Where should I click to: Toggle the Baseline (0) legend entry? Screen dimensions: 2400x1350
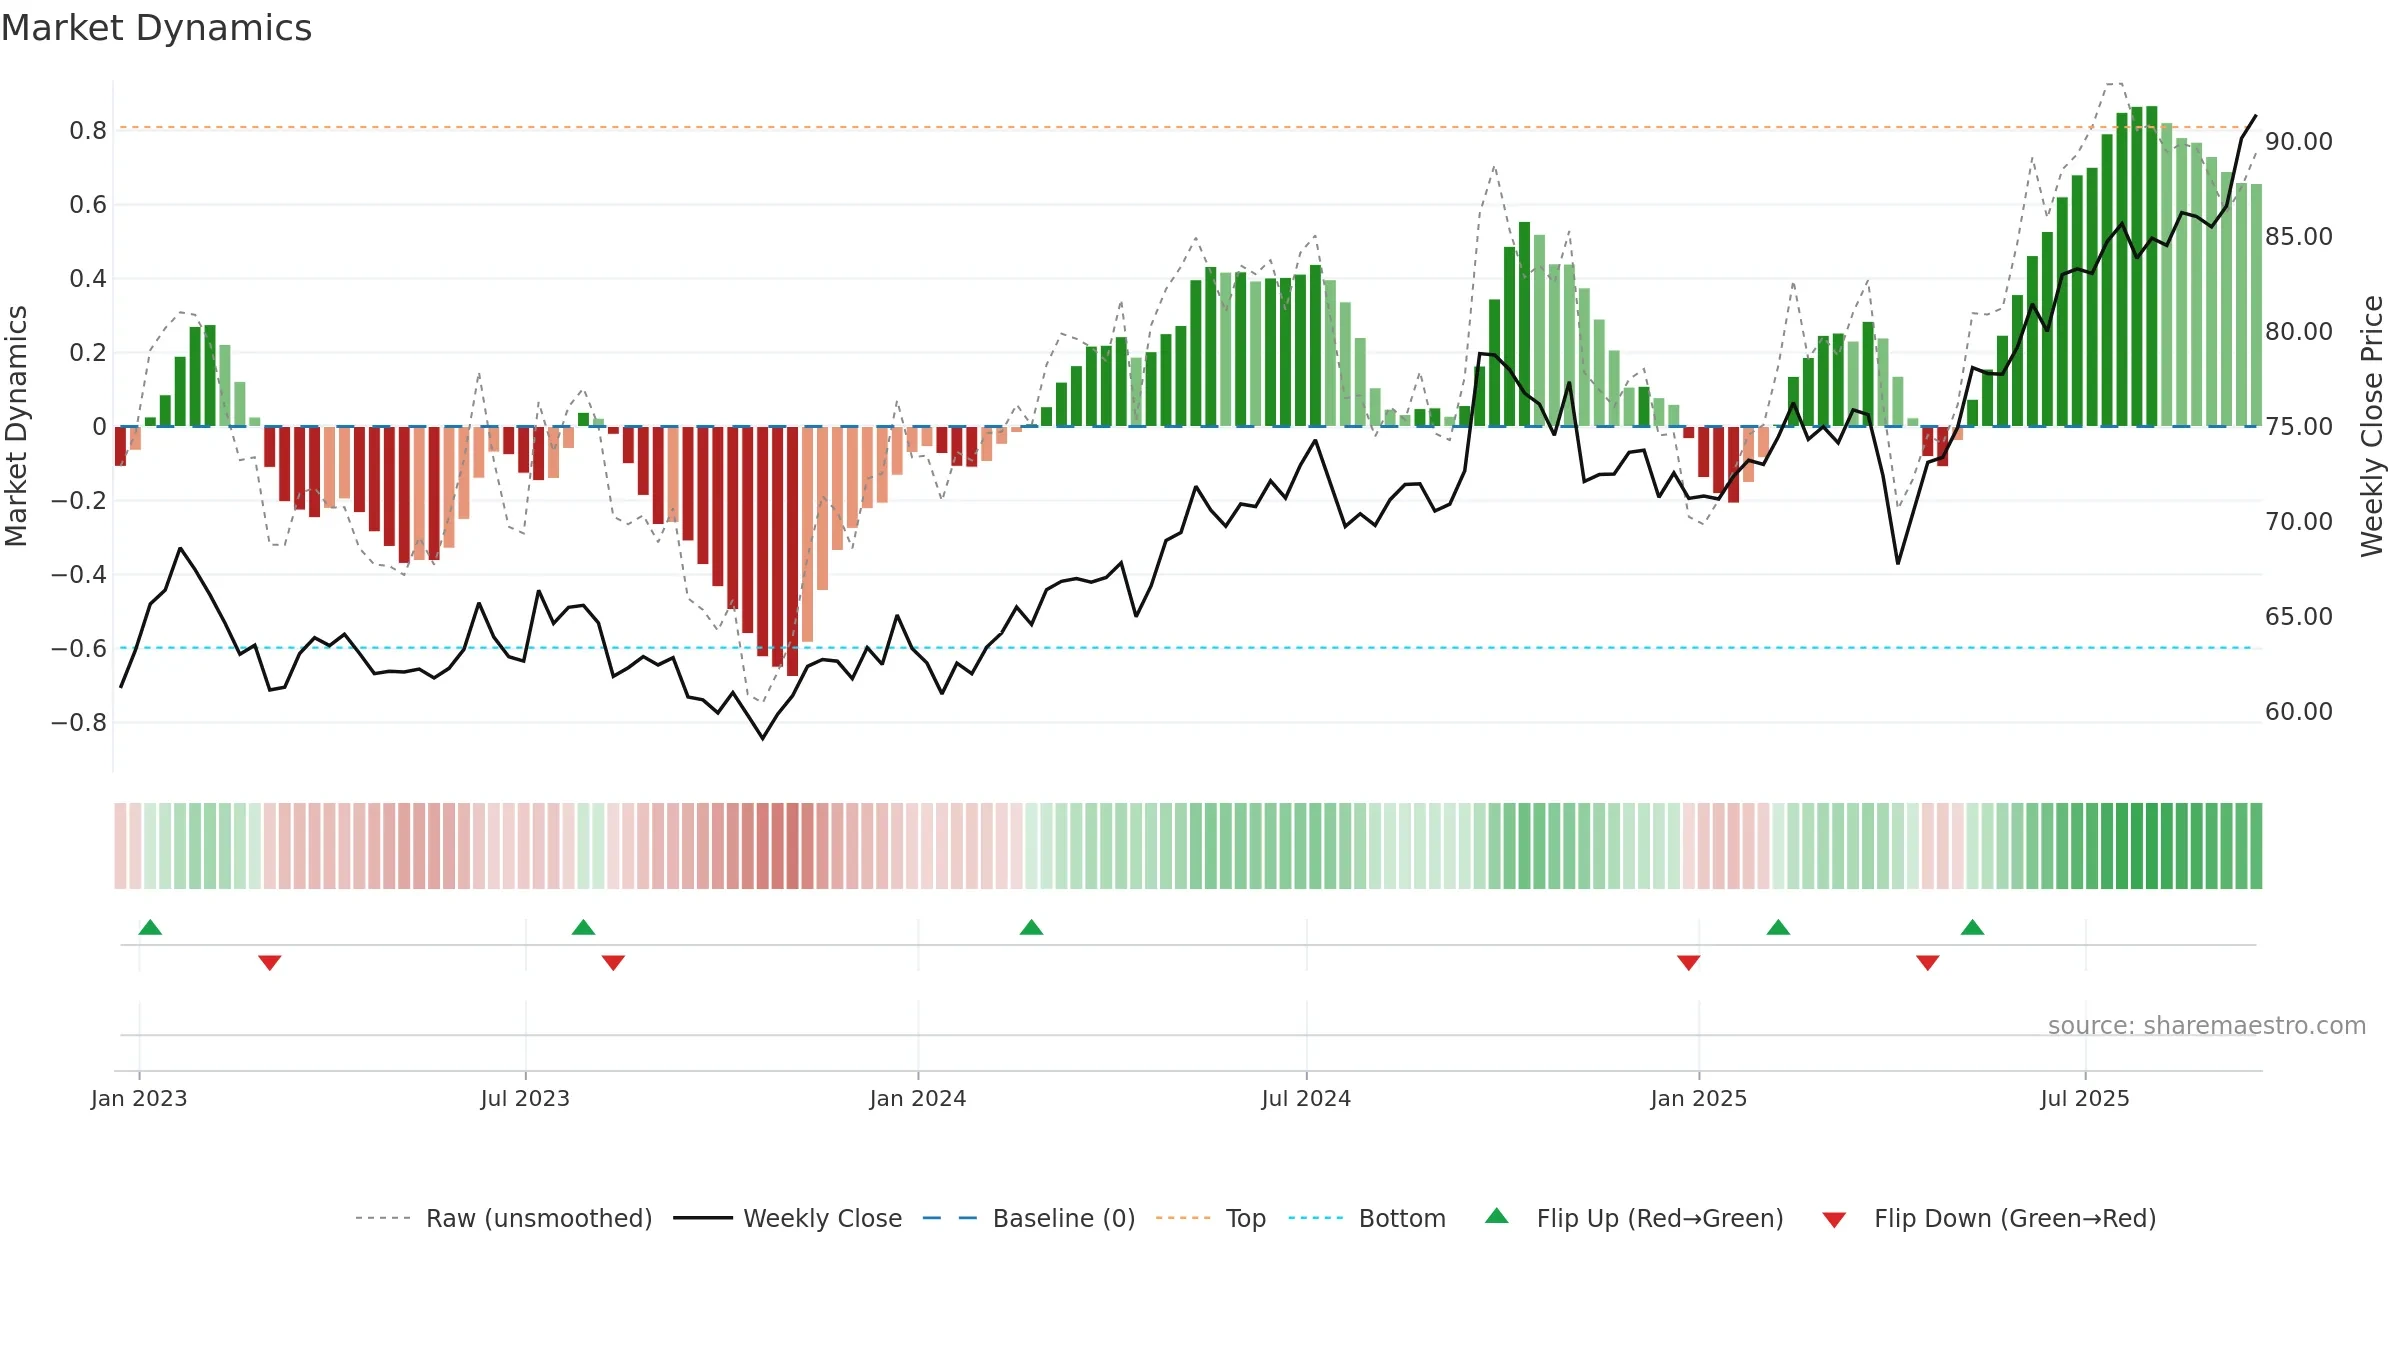tap(1029, 1218)
